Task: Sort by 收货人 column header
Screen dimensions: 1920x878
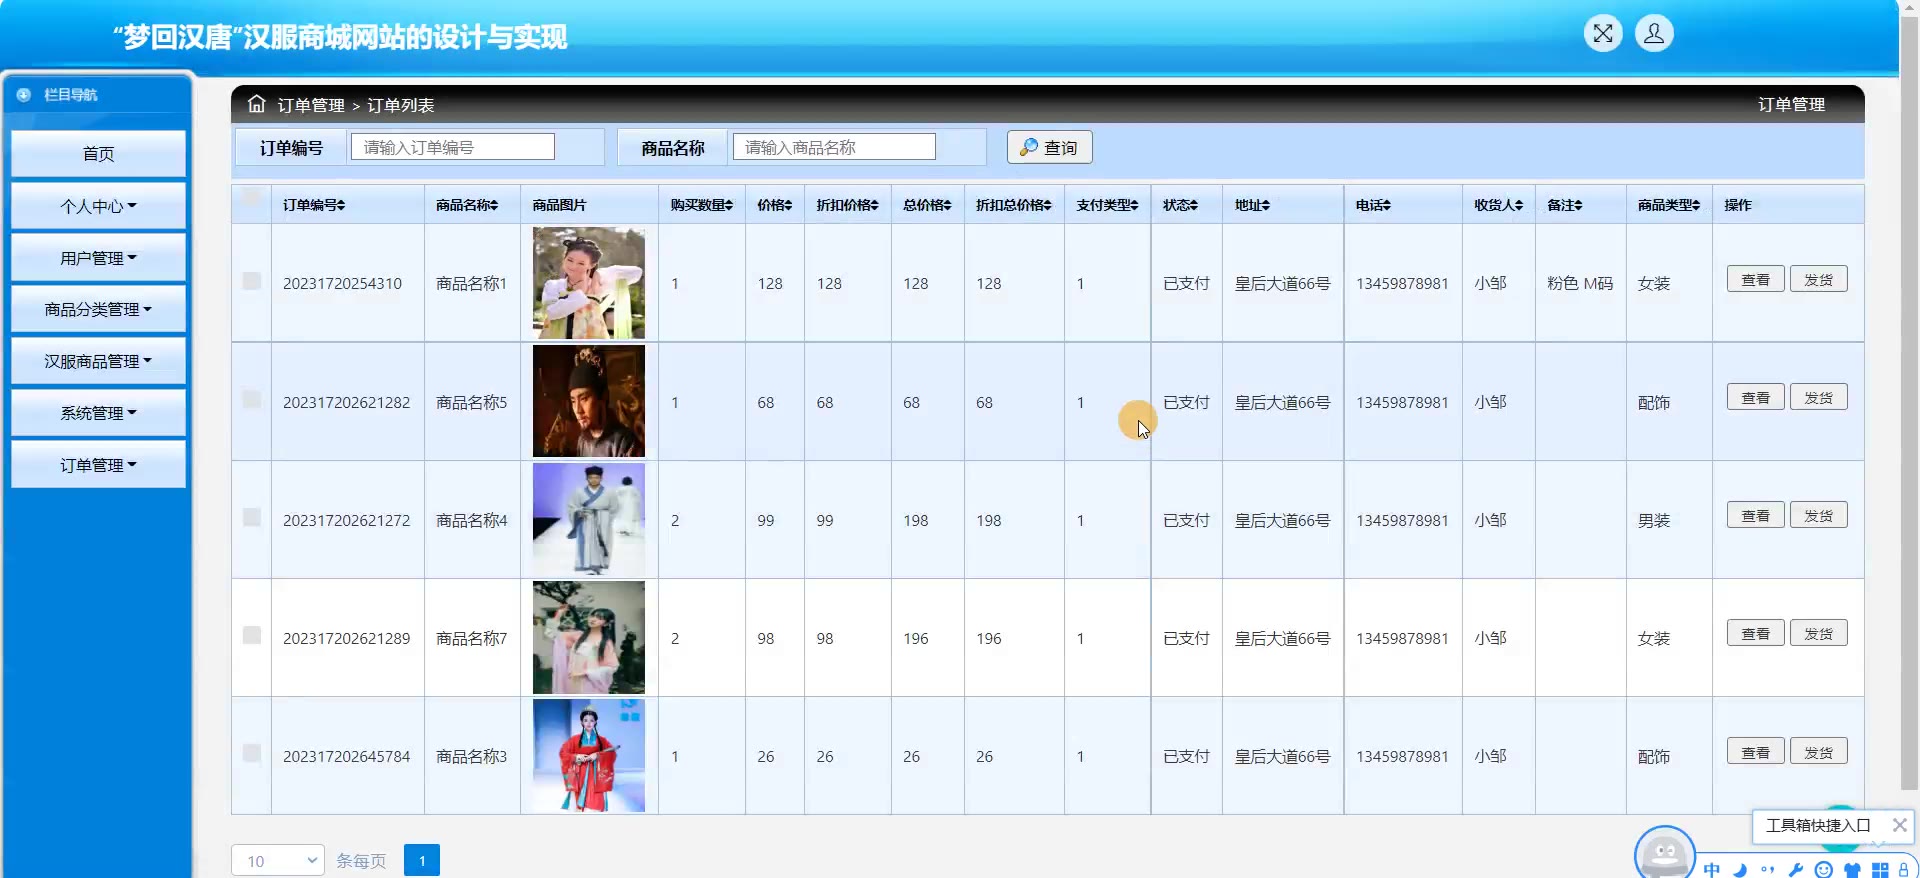Action: pos(1498,205)
